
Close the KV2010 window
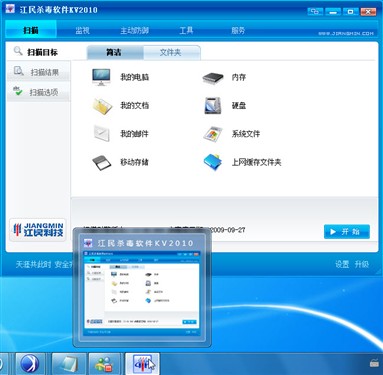tap(368, 12)
